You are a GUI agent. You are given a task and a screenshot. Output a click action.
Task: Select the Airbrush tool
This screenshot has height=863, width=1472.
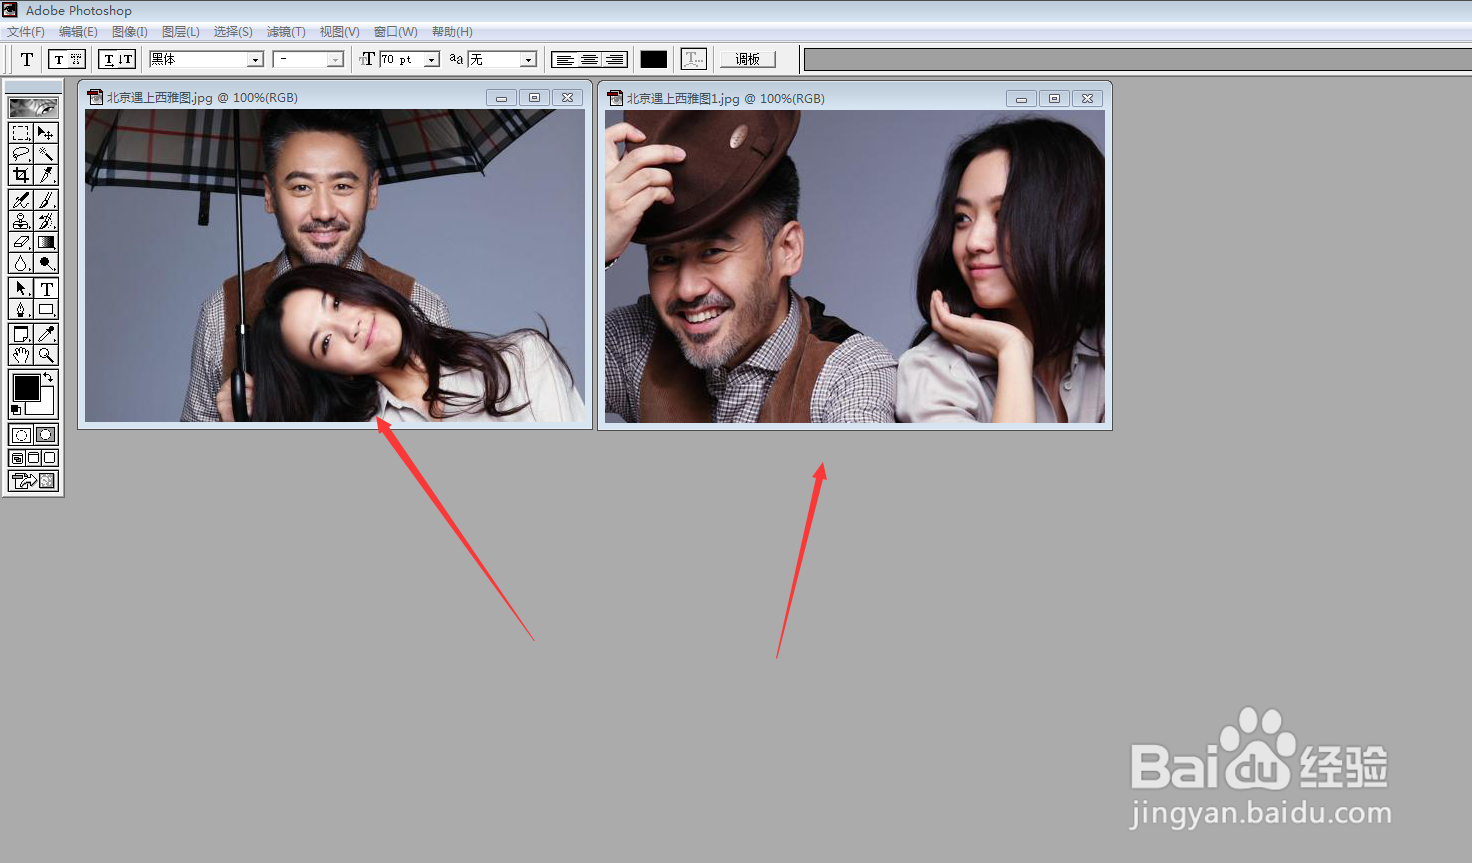click(21, 200)
